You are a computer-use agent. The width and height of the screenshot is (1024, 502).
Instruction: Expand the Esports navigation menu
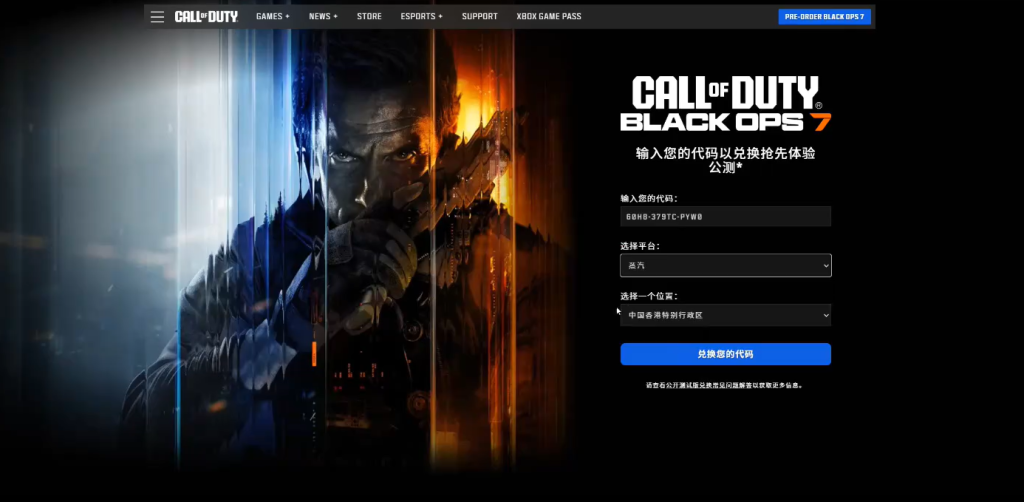pyautogui.click(x=421, y=17)
